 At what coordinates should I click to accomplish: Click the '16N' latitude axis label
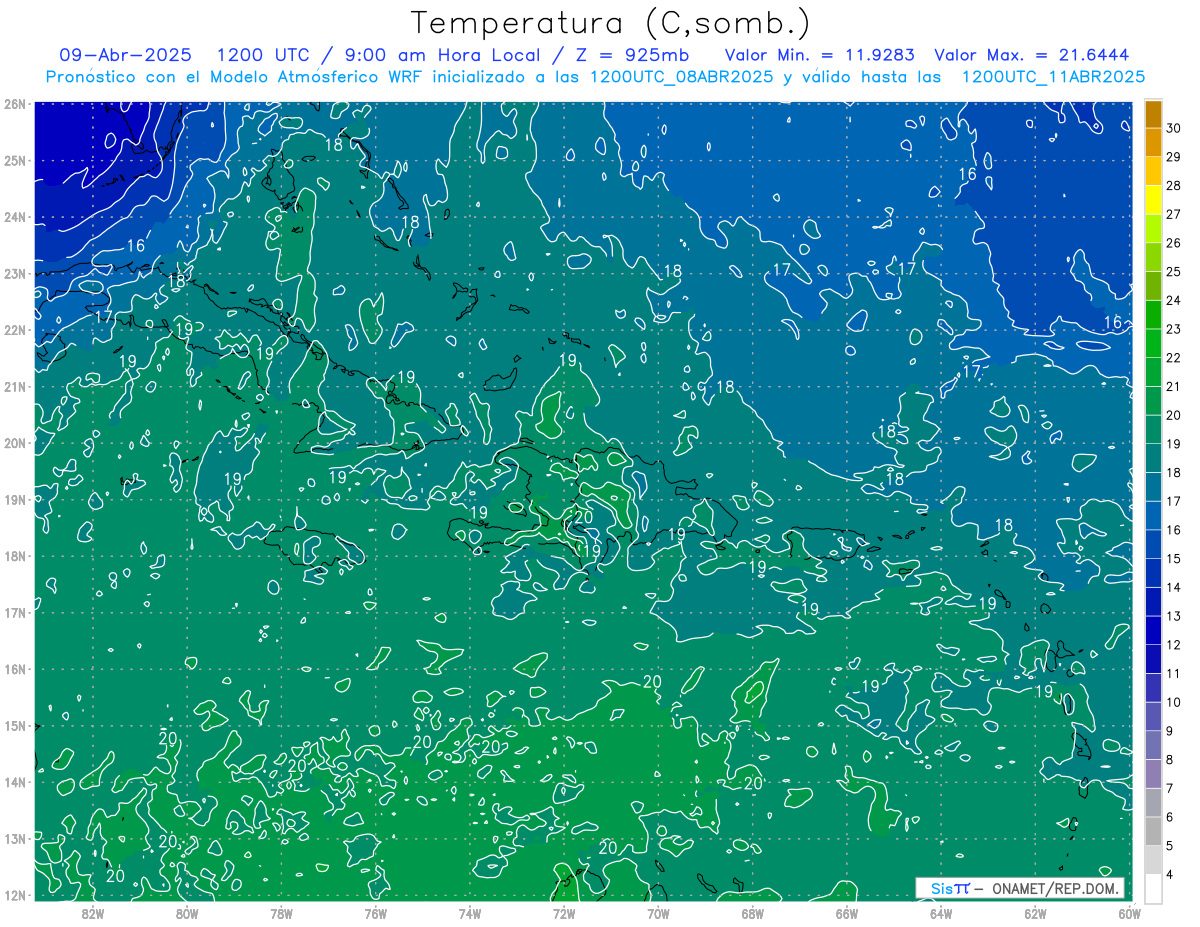15,669
